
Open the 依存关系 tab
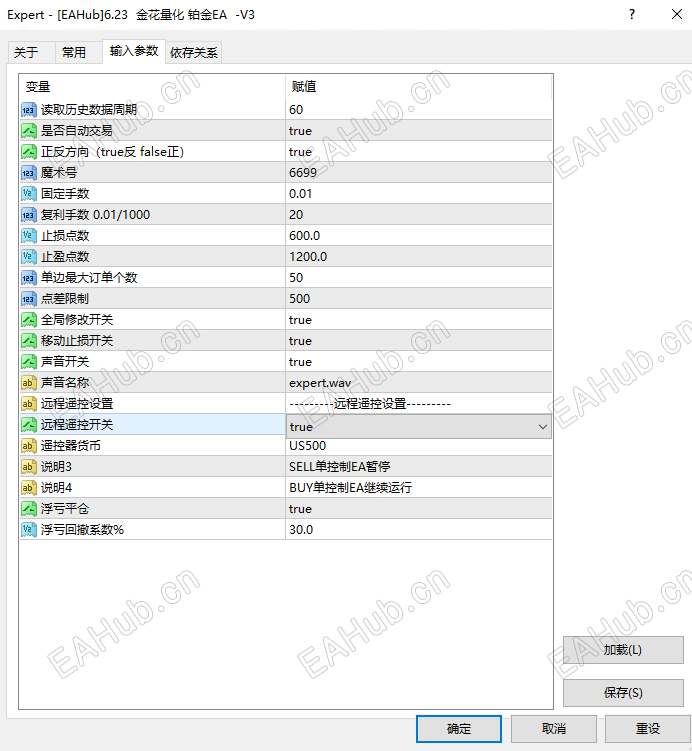click(x=193, y=52)
